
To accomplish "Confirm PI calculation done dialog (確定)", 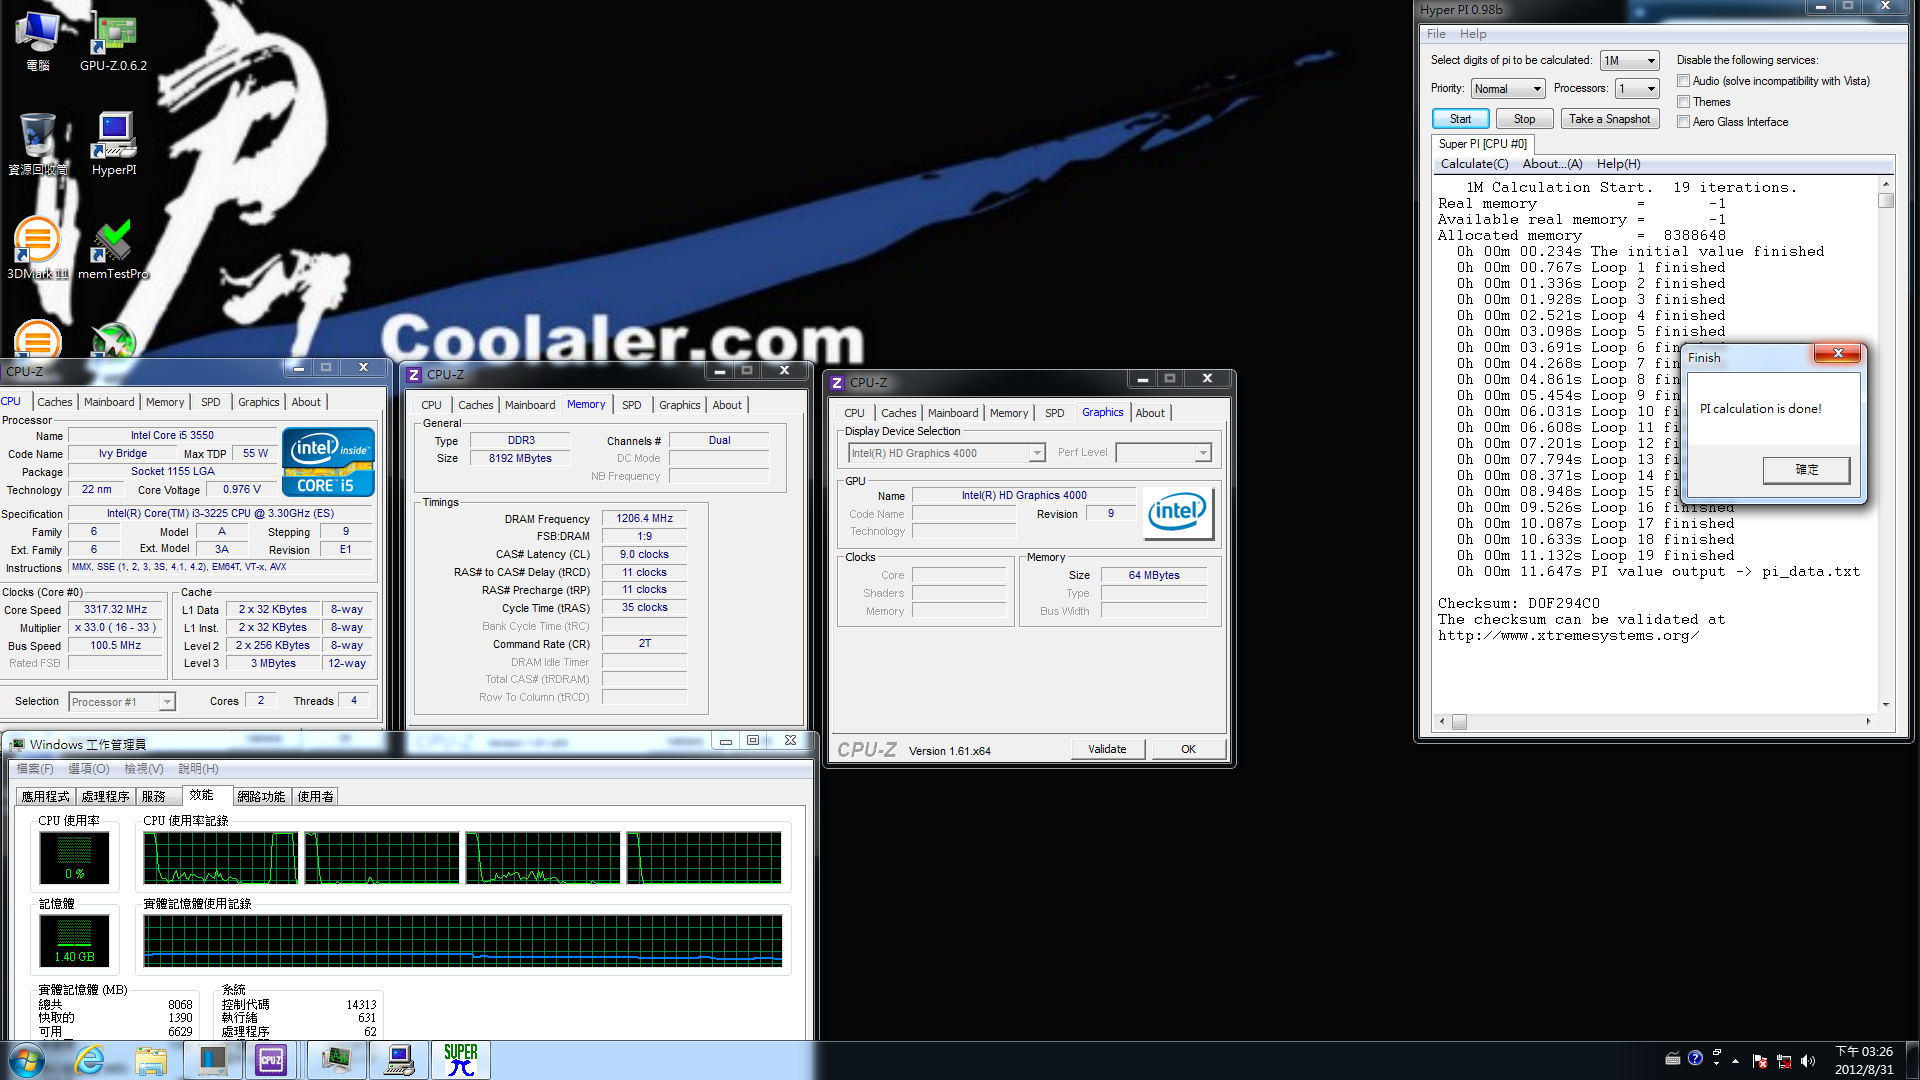I will click(1806, 470).
